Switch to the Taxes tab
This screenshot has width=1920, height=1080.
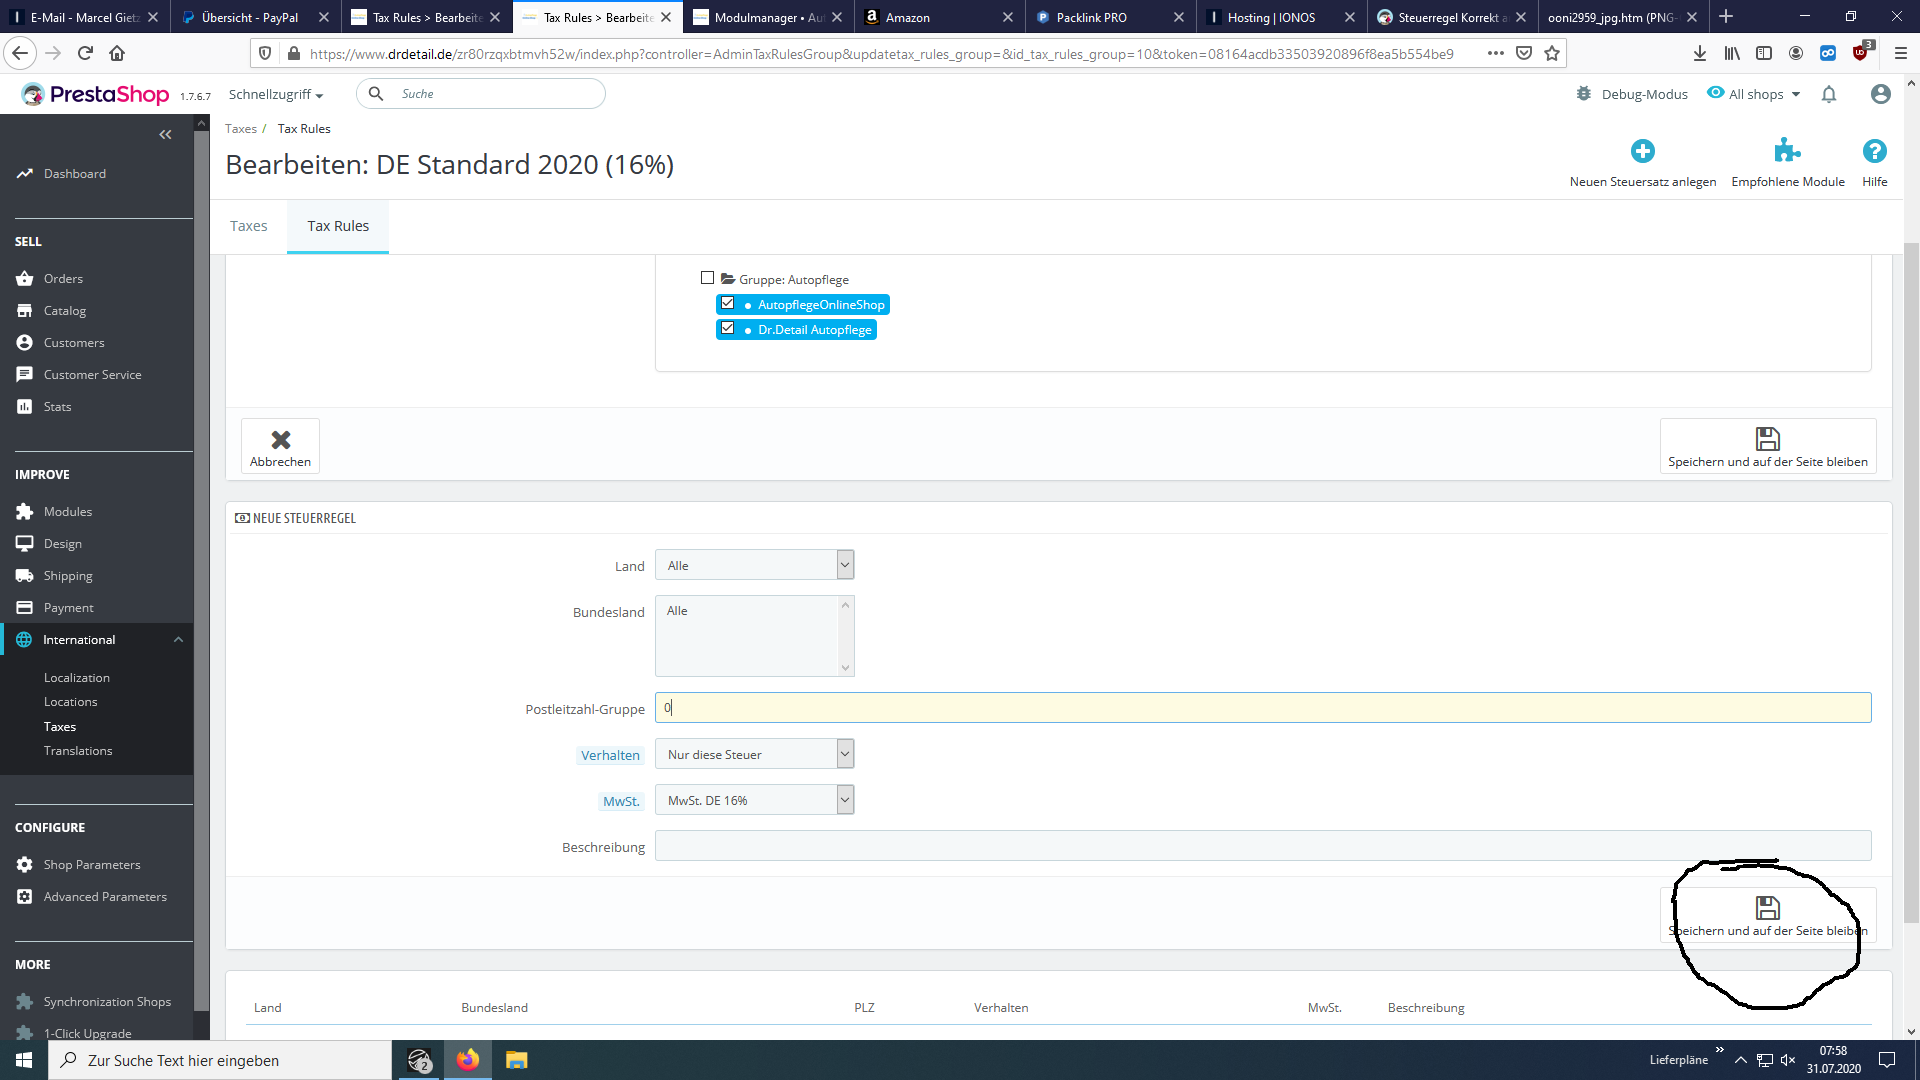pyautogui.click(x=248, y=226)
